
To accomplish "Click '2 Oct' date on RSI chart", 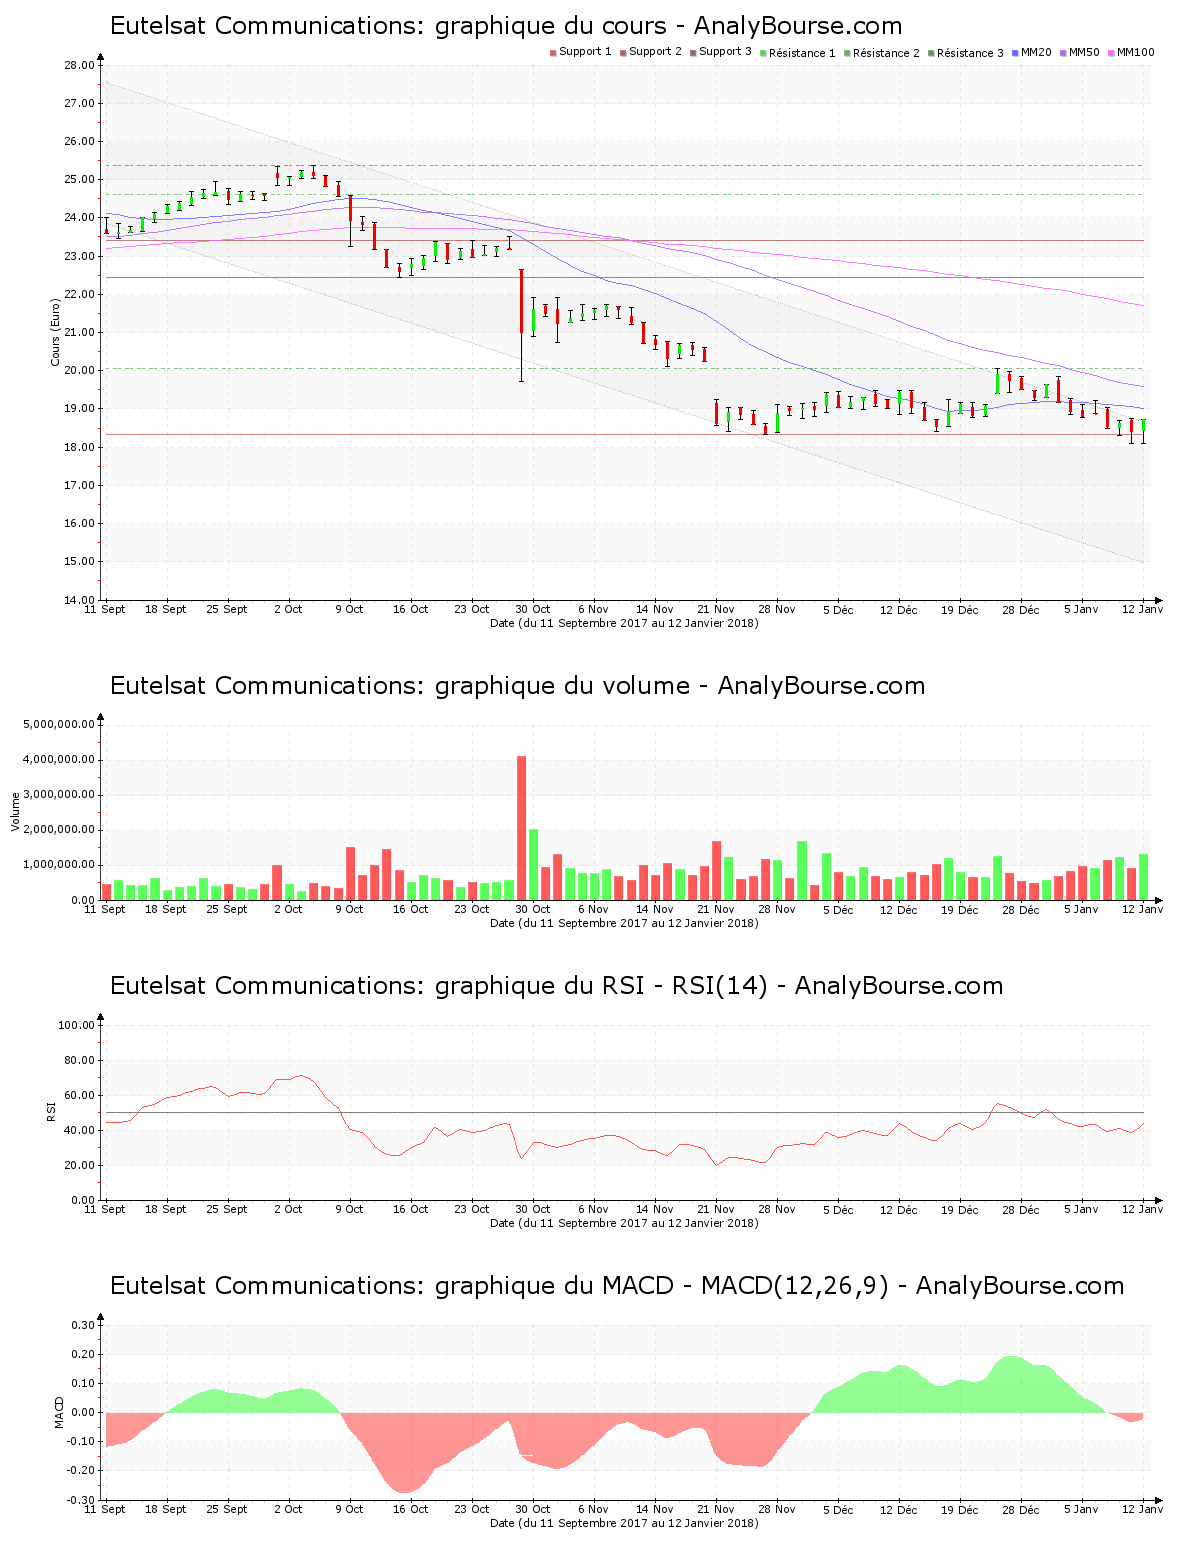I will coord(288,1209).
